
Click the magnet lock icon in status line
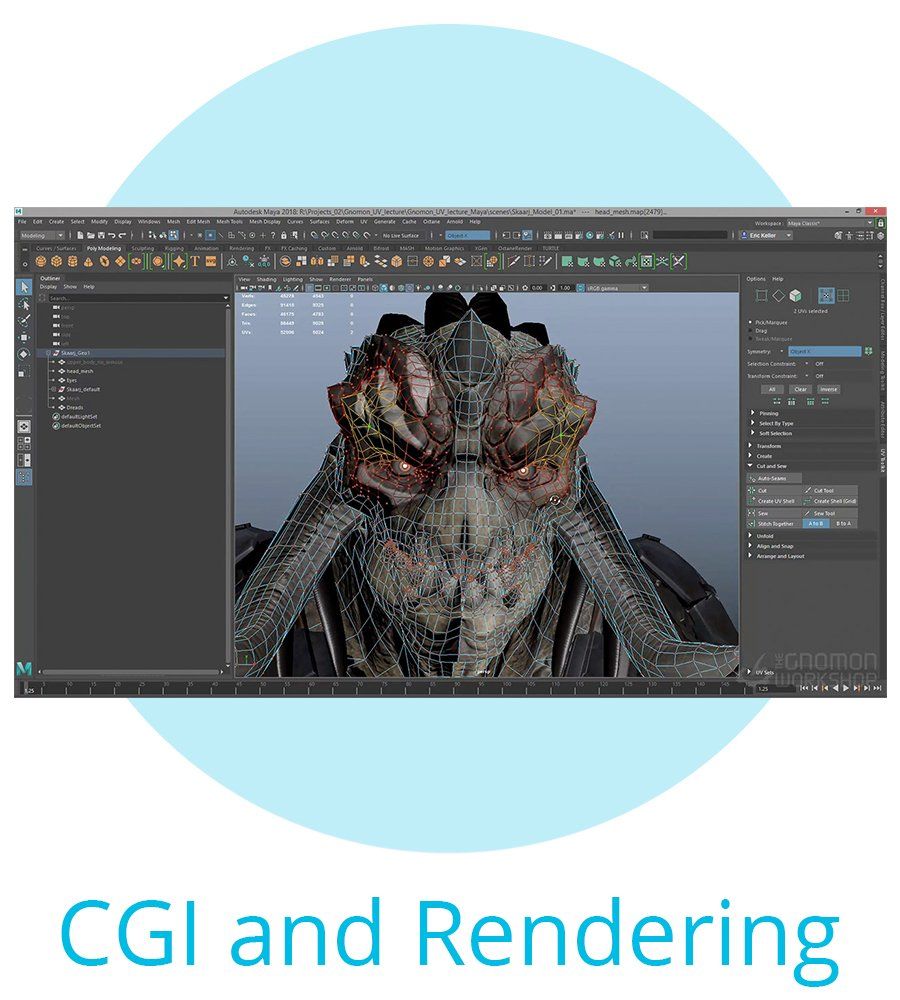click(283, 235)
